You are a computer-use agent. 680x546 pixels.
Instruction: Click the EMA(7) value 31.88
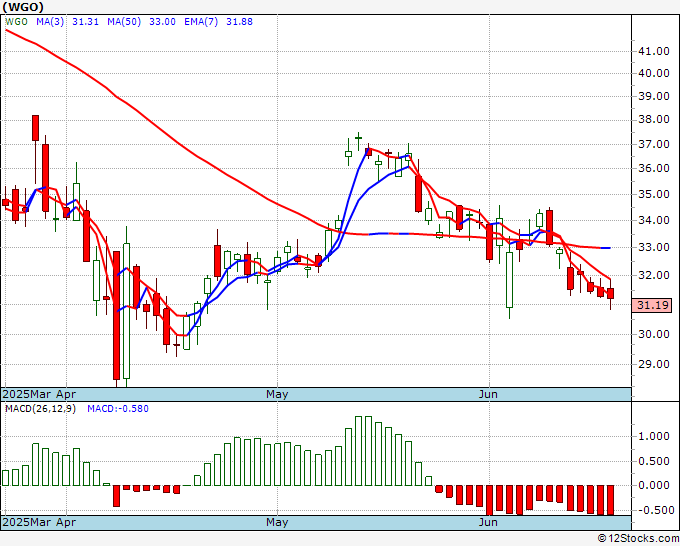click(x=239, y=22)
